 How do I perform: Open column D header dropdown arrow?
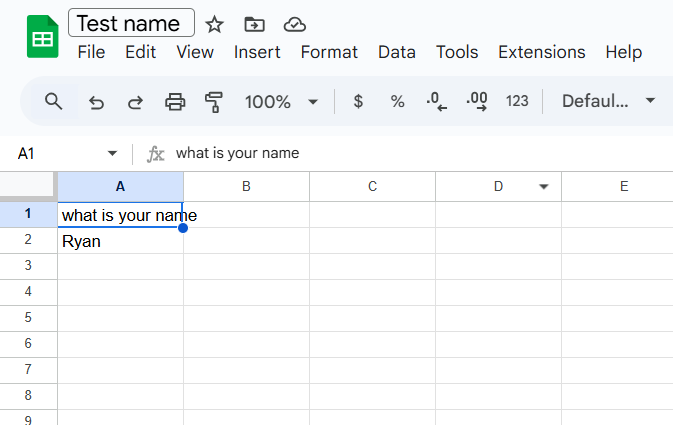[544, 187]
